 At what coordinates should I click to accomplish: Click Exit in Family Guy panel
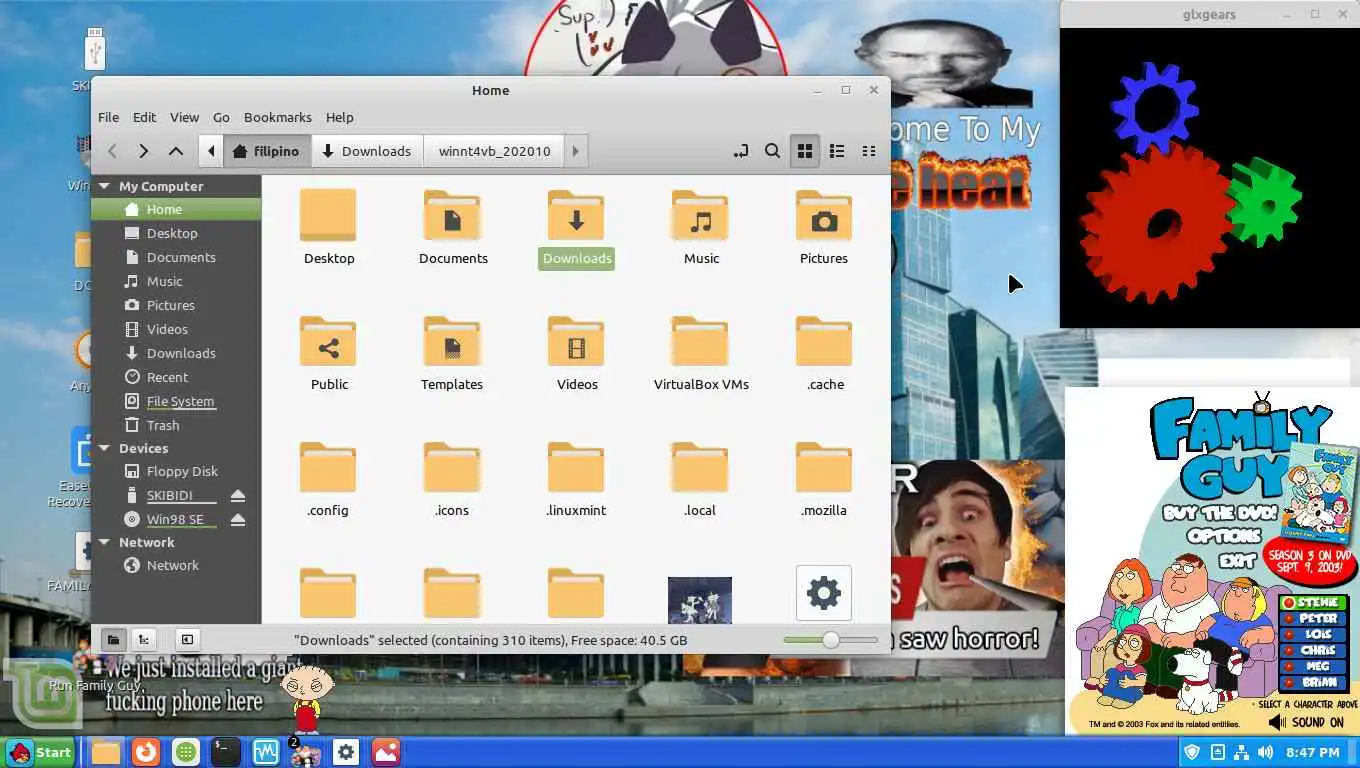click(x=1237, y=560)
